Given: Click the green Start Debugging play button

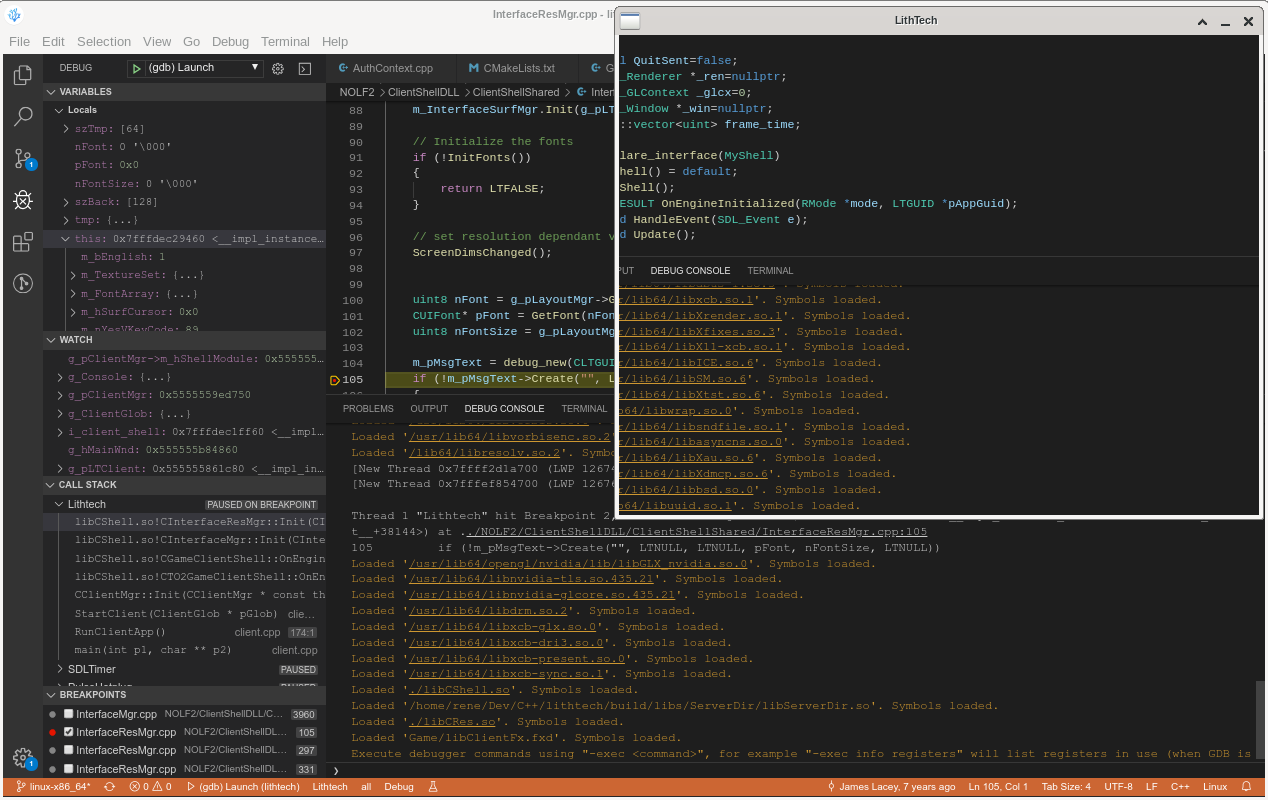Looking at the screenshot, I should [x=137, y=68].
